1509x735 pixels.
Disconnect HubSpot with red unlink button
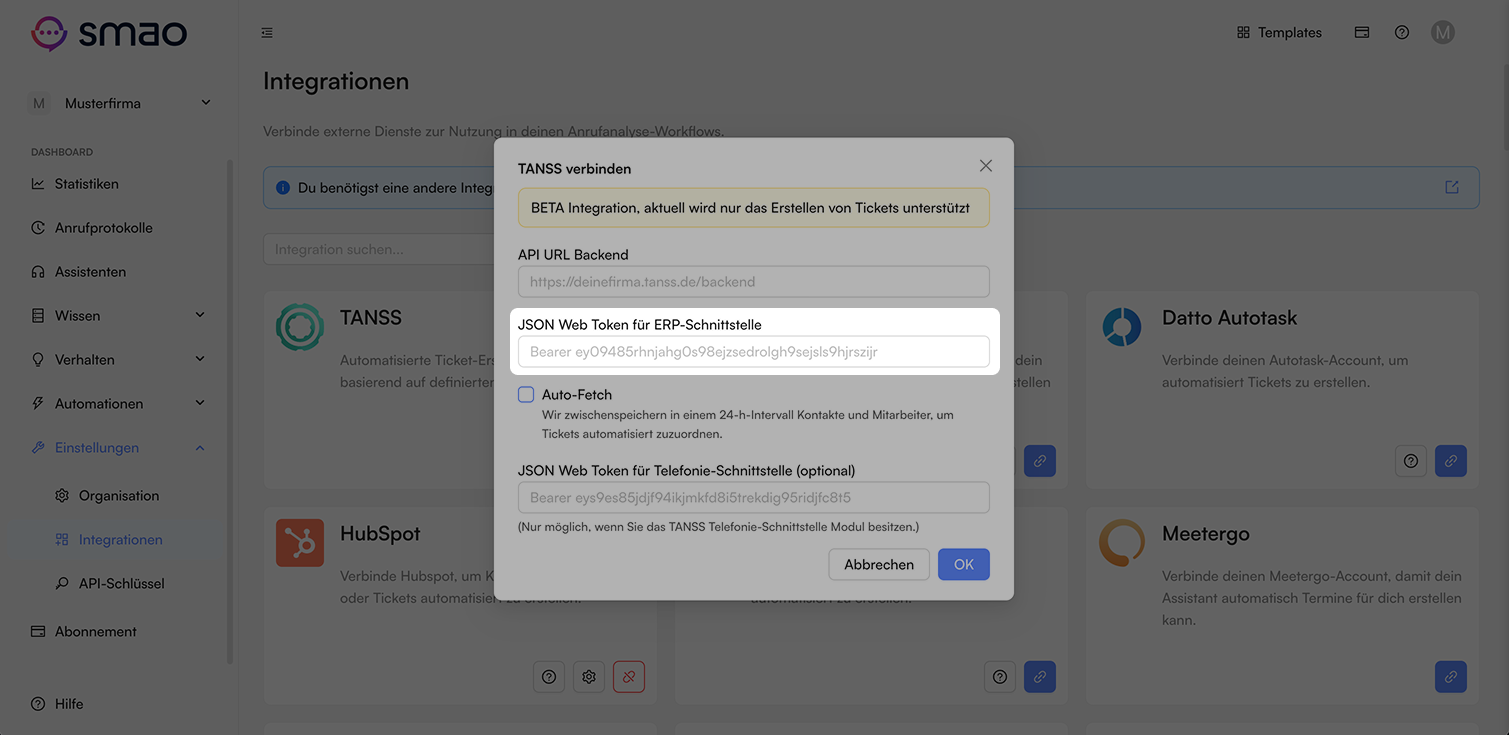(629, 677)
